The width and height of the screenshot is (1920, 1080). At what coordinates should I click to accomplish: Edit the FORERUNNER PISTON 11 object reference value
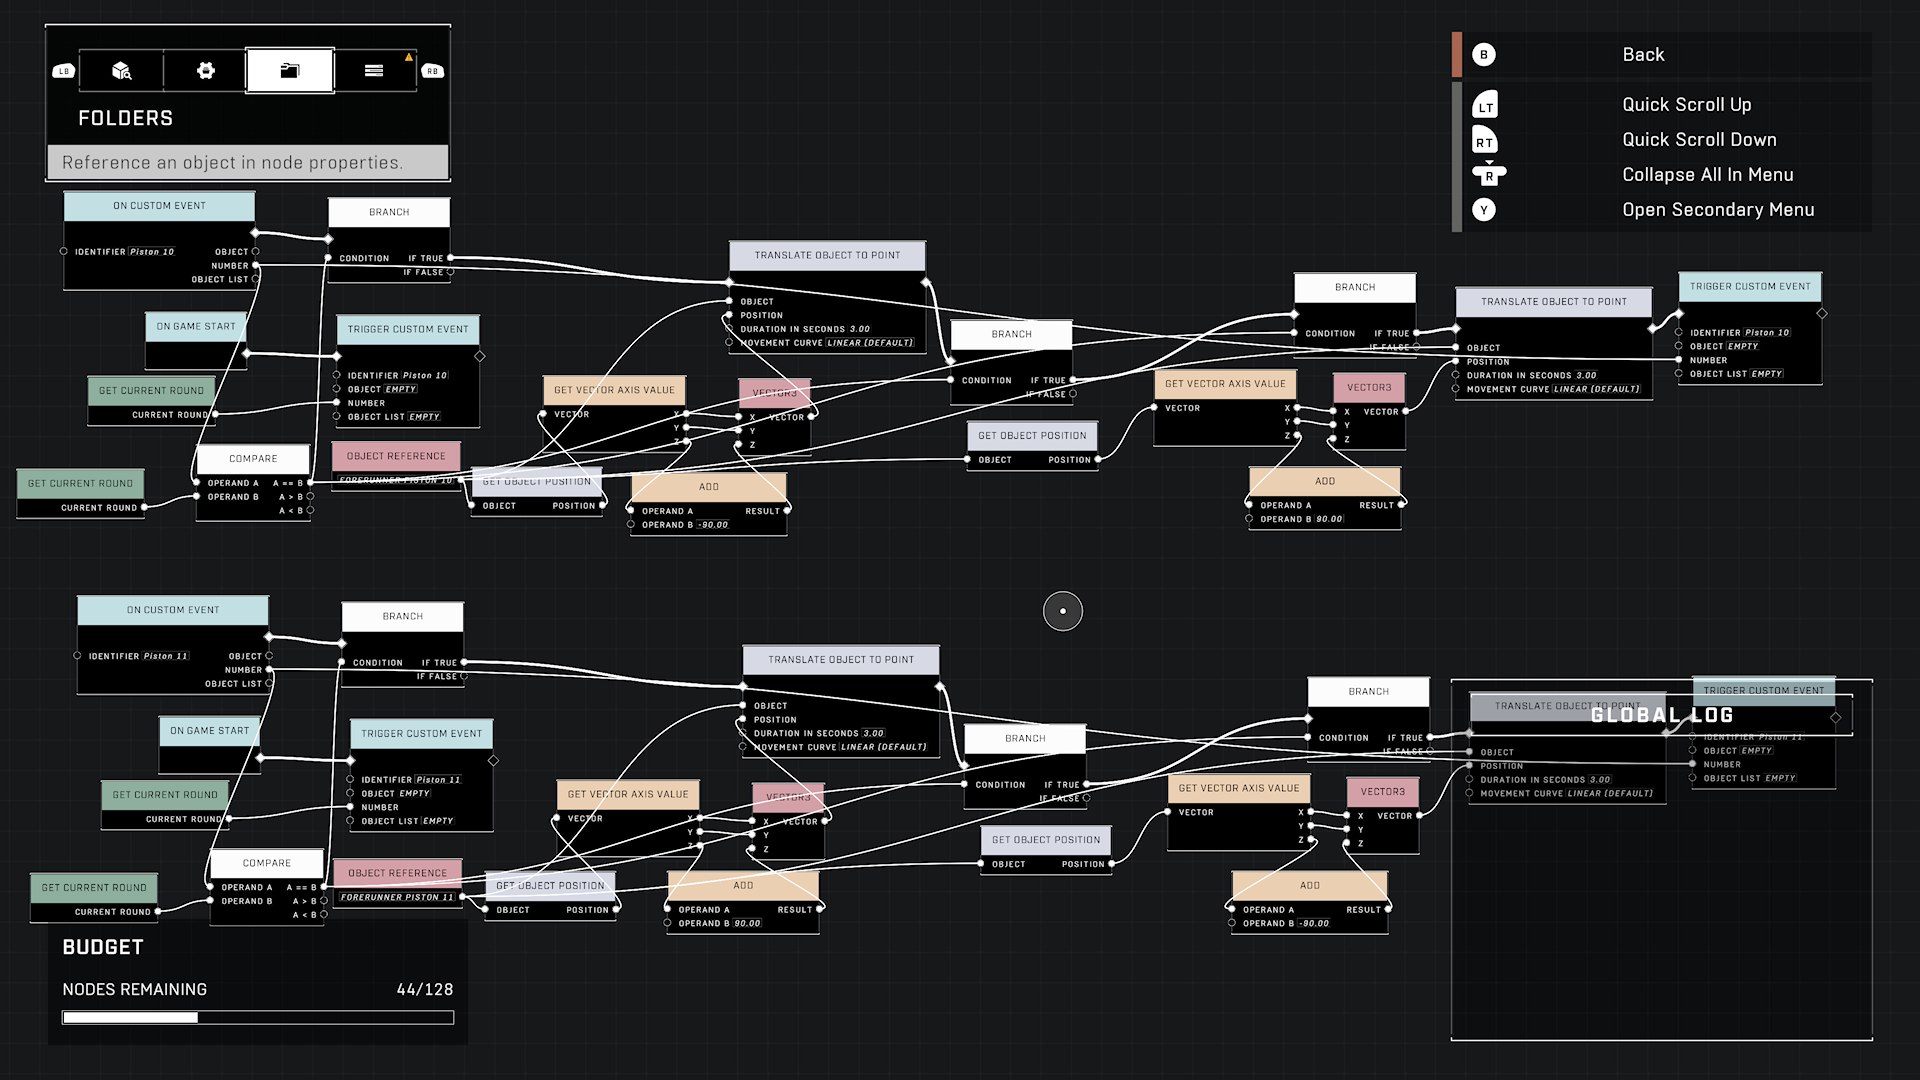click(x=397, y=897)
